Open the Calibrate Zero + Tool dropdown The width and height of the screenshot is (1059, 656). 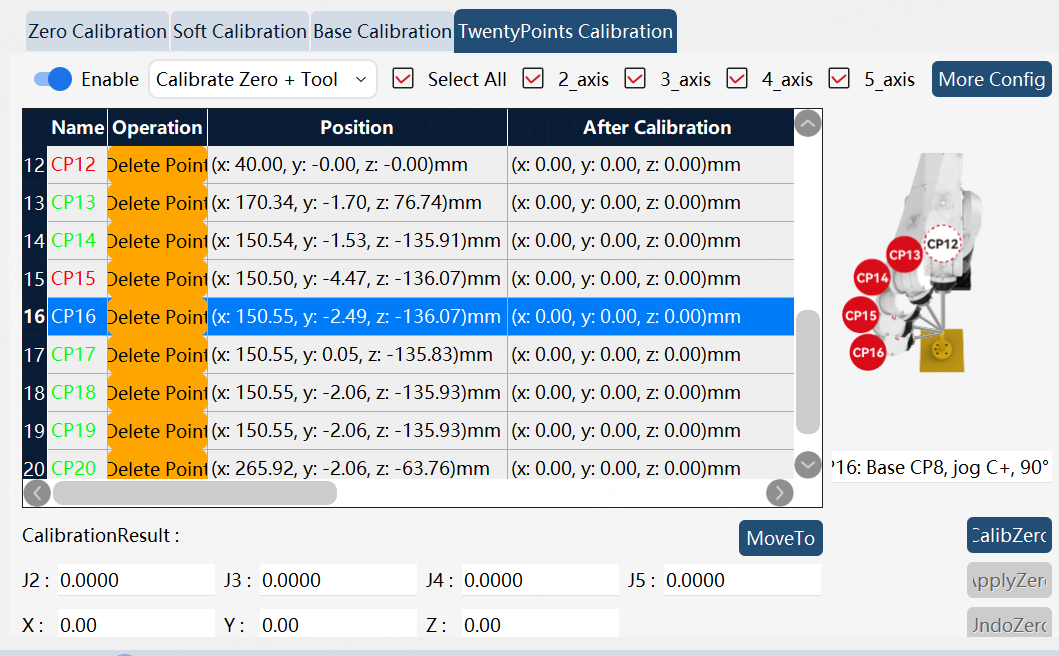coord(263,79)
